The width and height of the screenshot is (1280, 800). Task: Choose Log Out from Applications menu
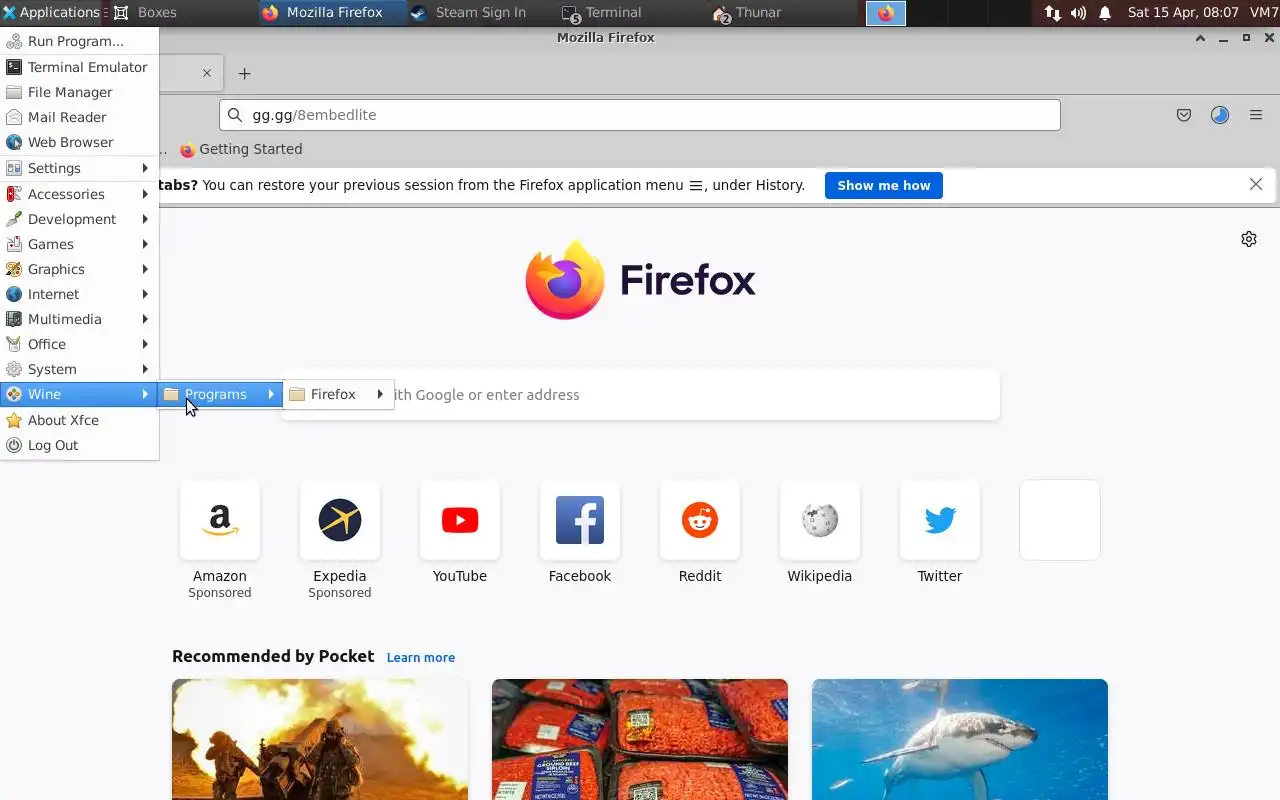click(79, 445)
